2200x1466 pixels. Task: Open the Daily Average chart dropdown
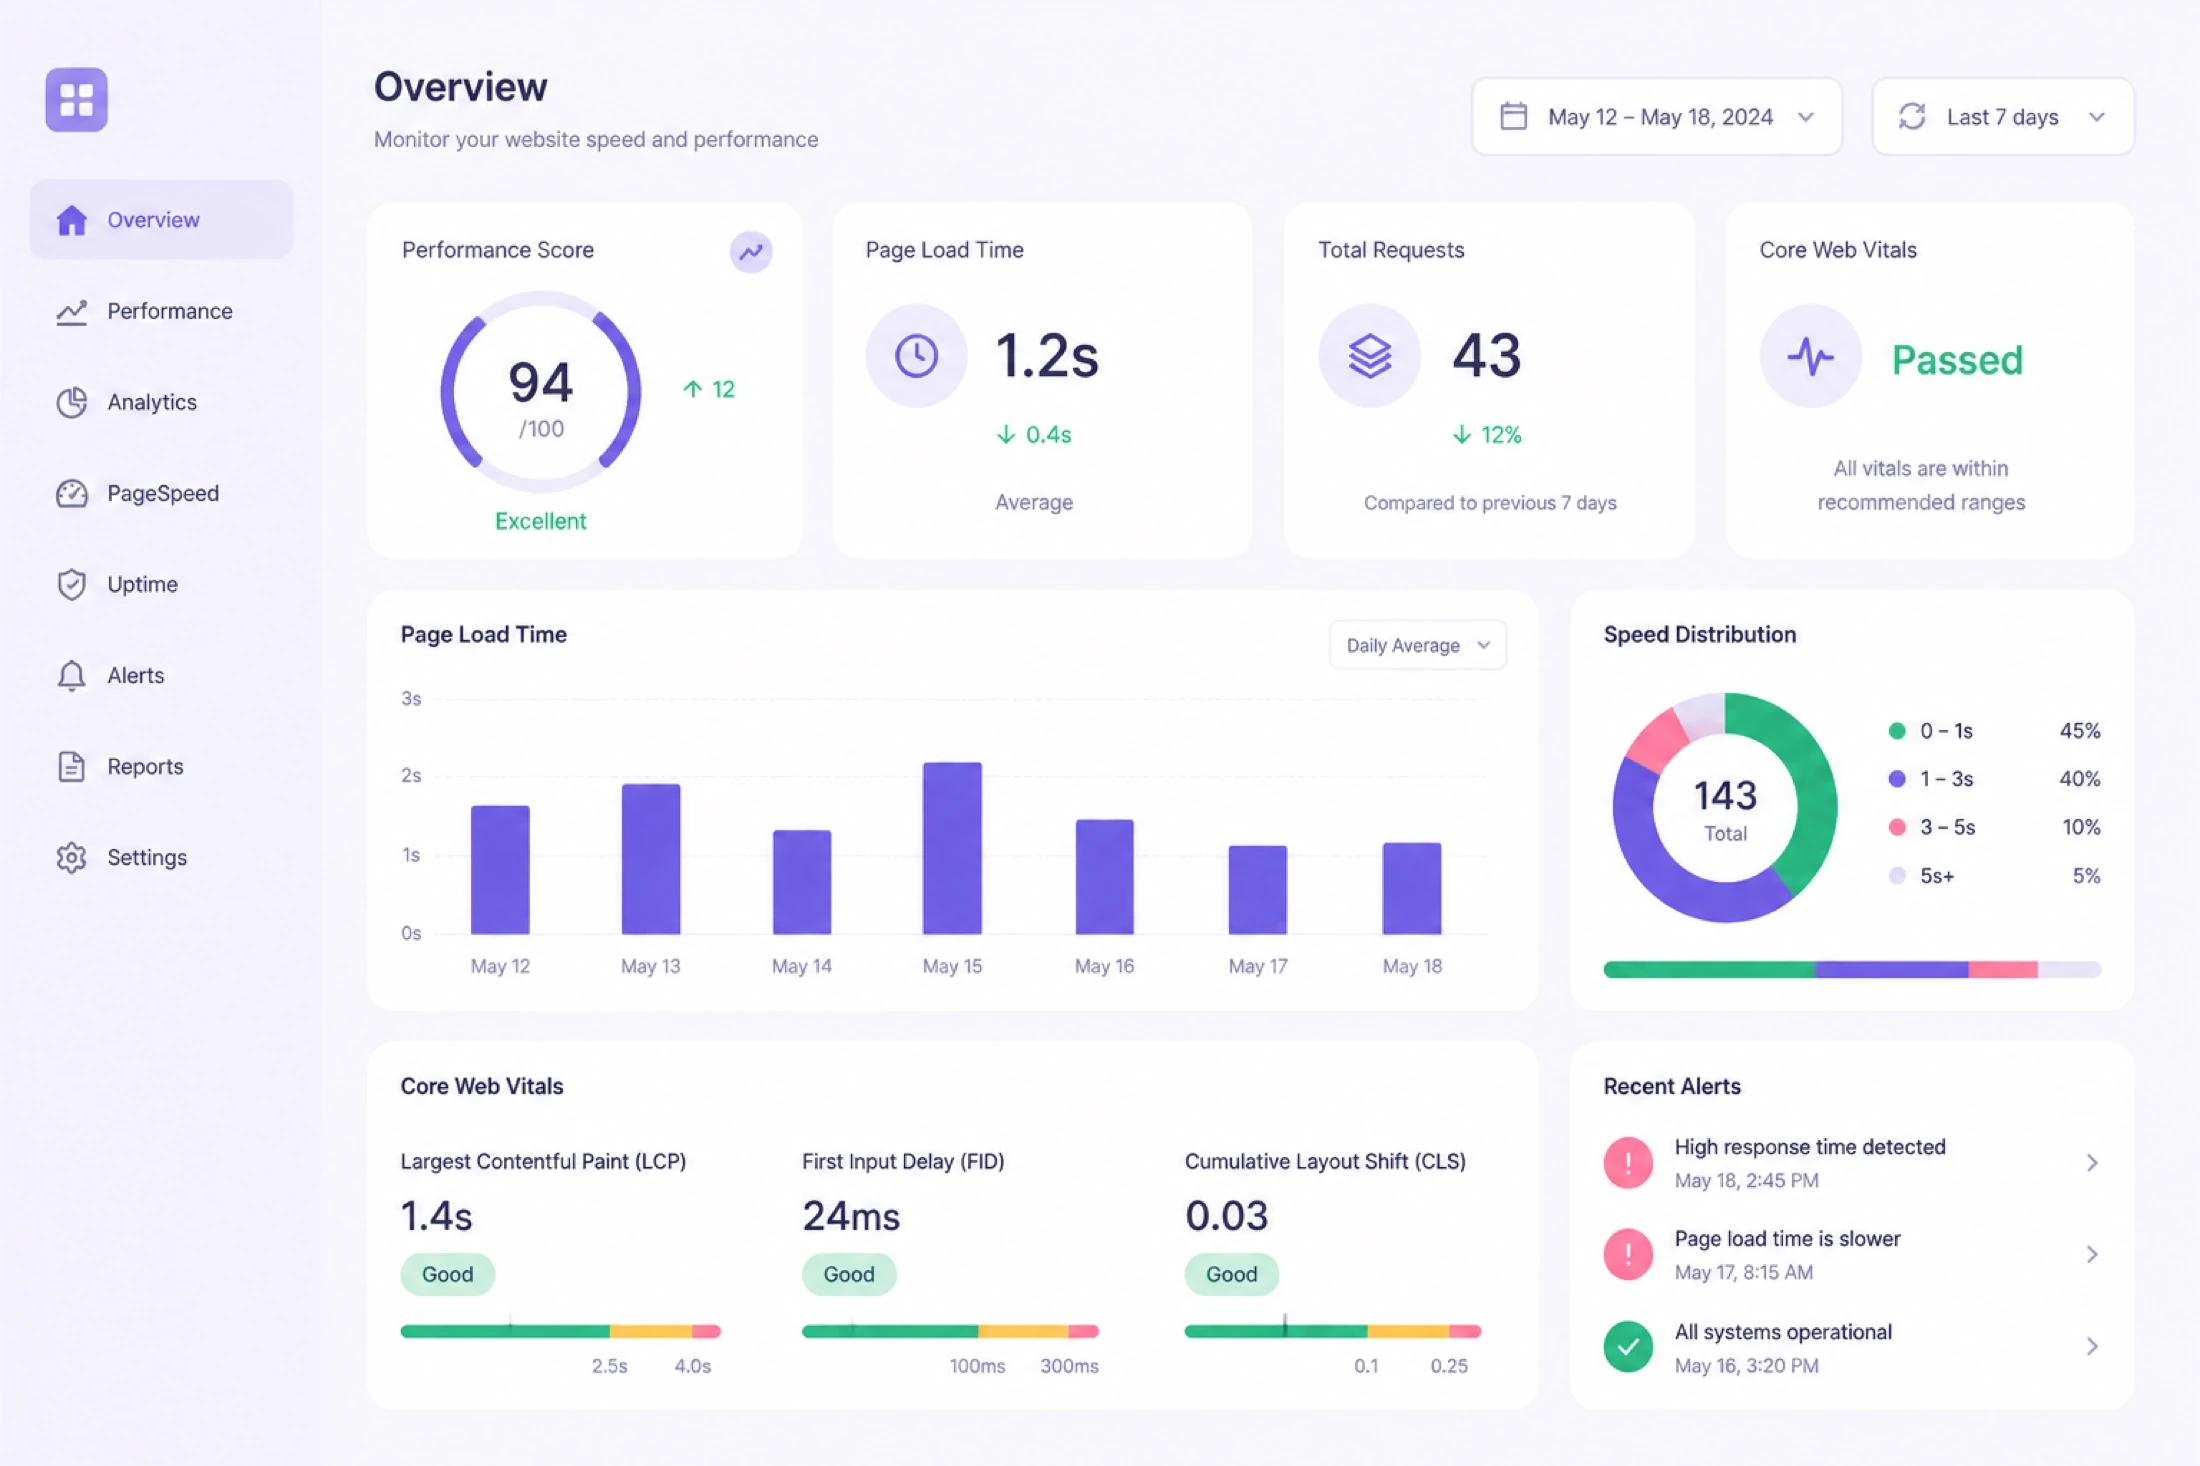[x=1418, y=645]
